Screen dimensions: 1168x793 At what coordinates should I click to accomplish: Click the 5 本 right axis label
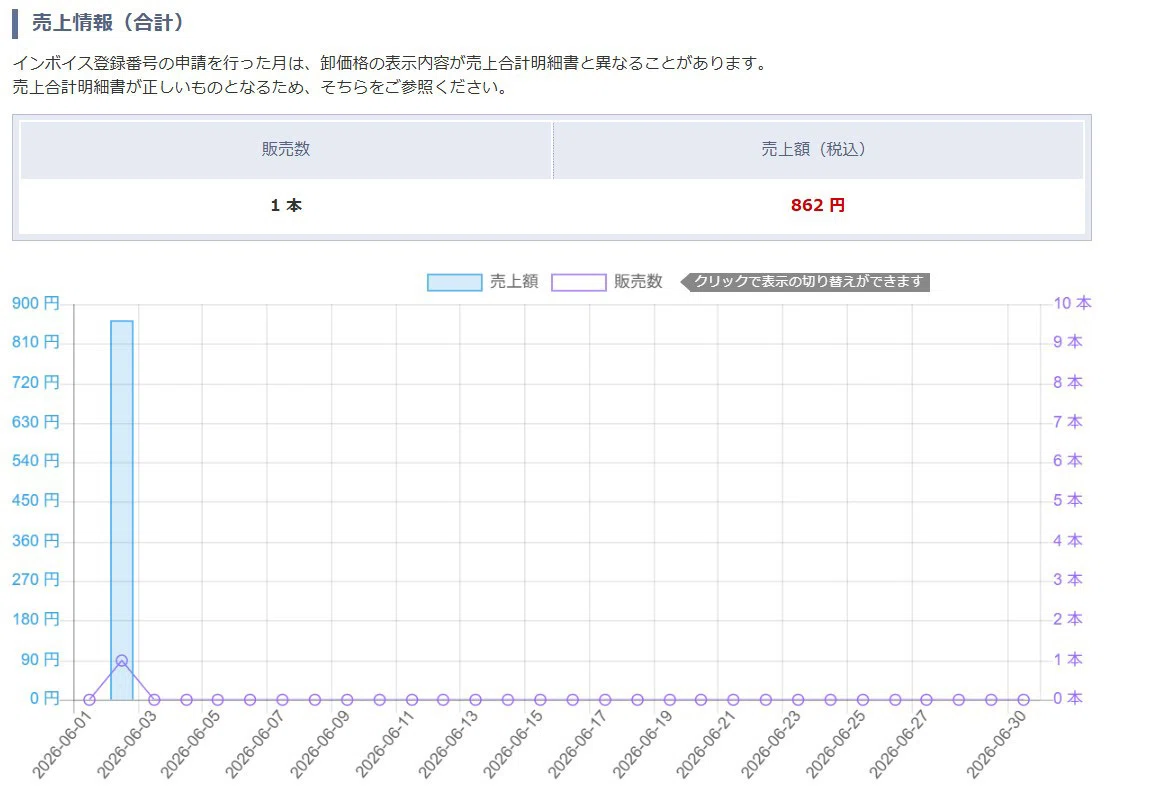click(x=1067, y=500)
